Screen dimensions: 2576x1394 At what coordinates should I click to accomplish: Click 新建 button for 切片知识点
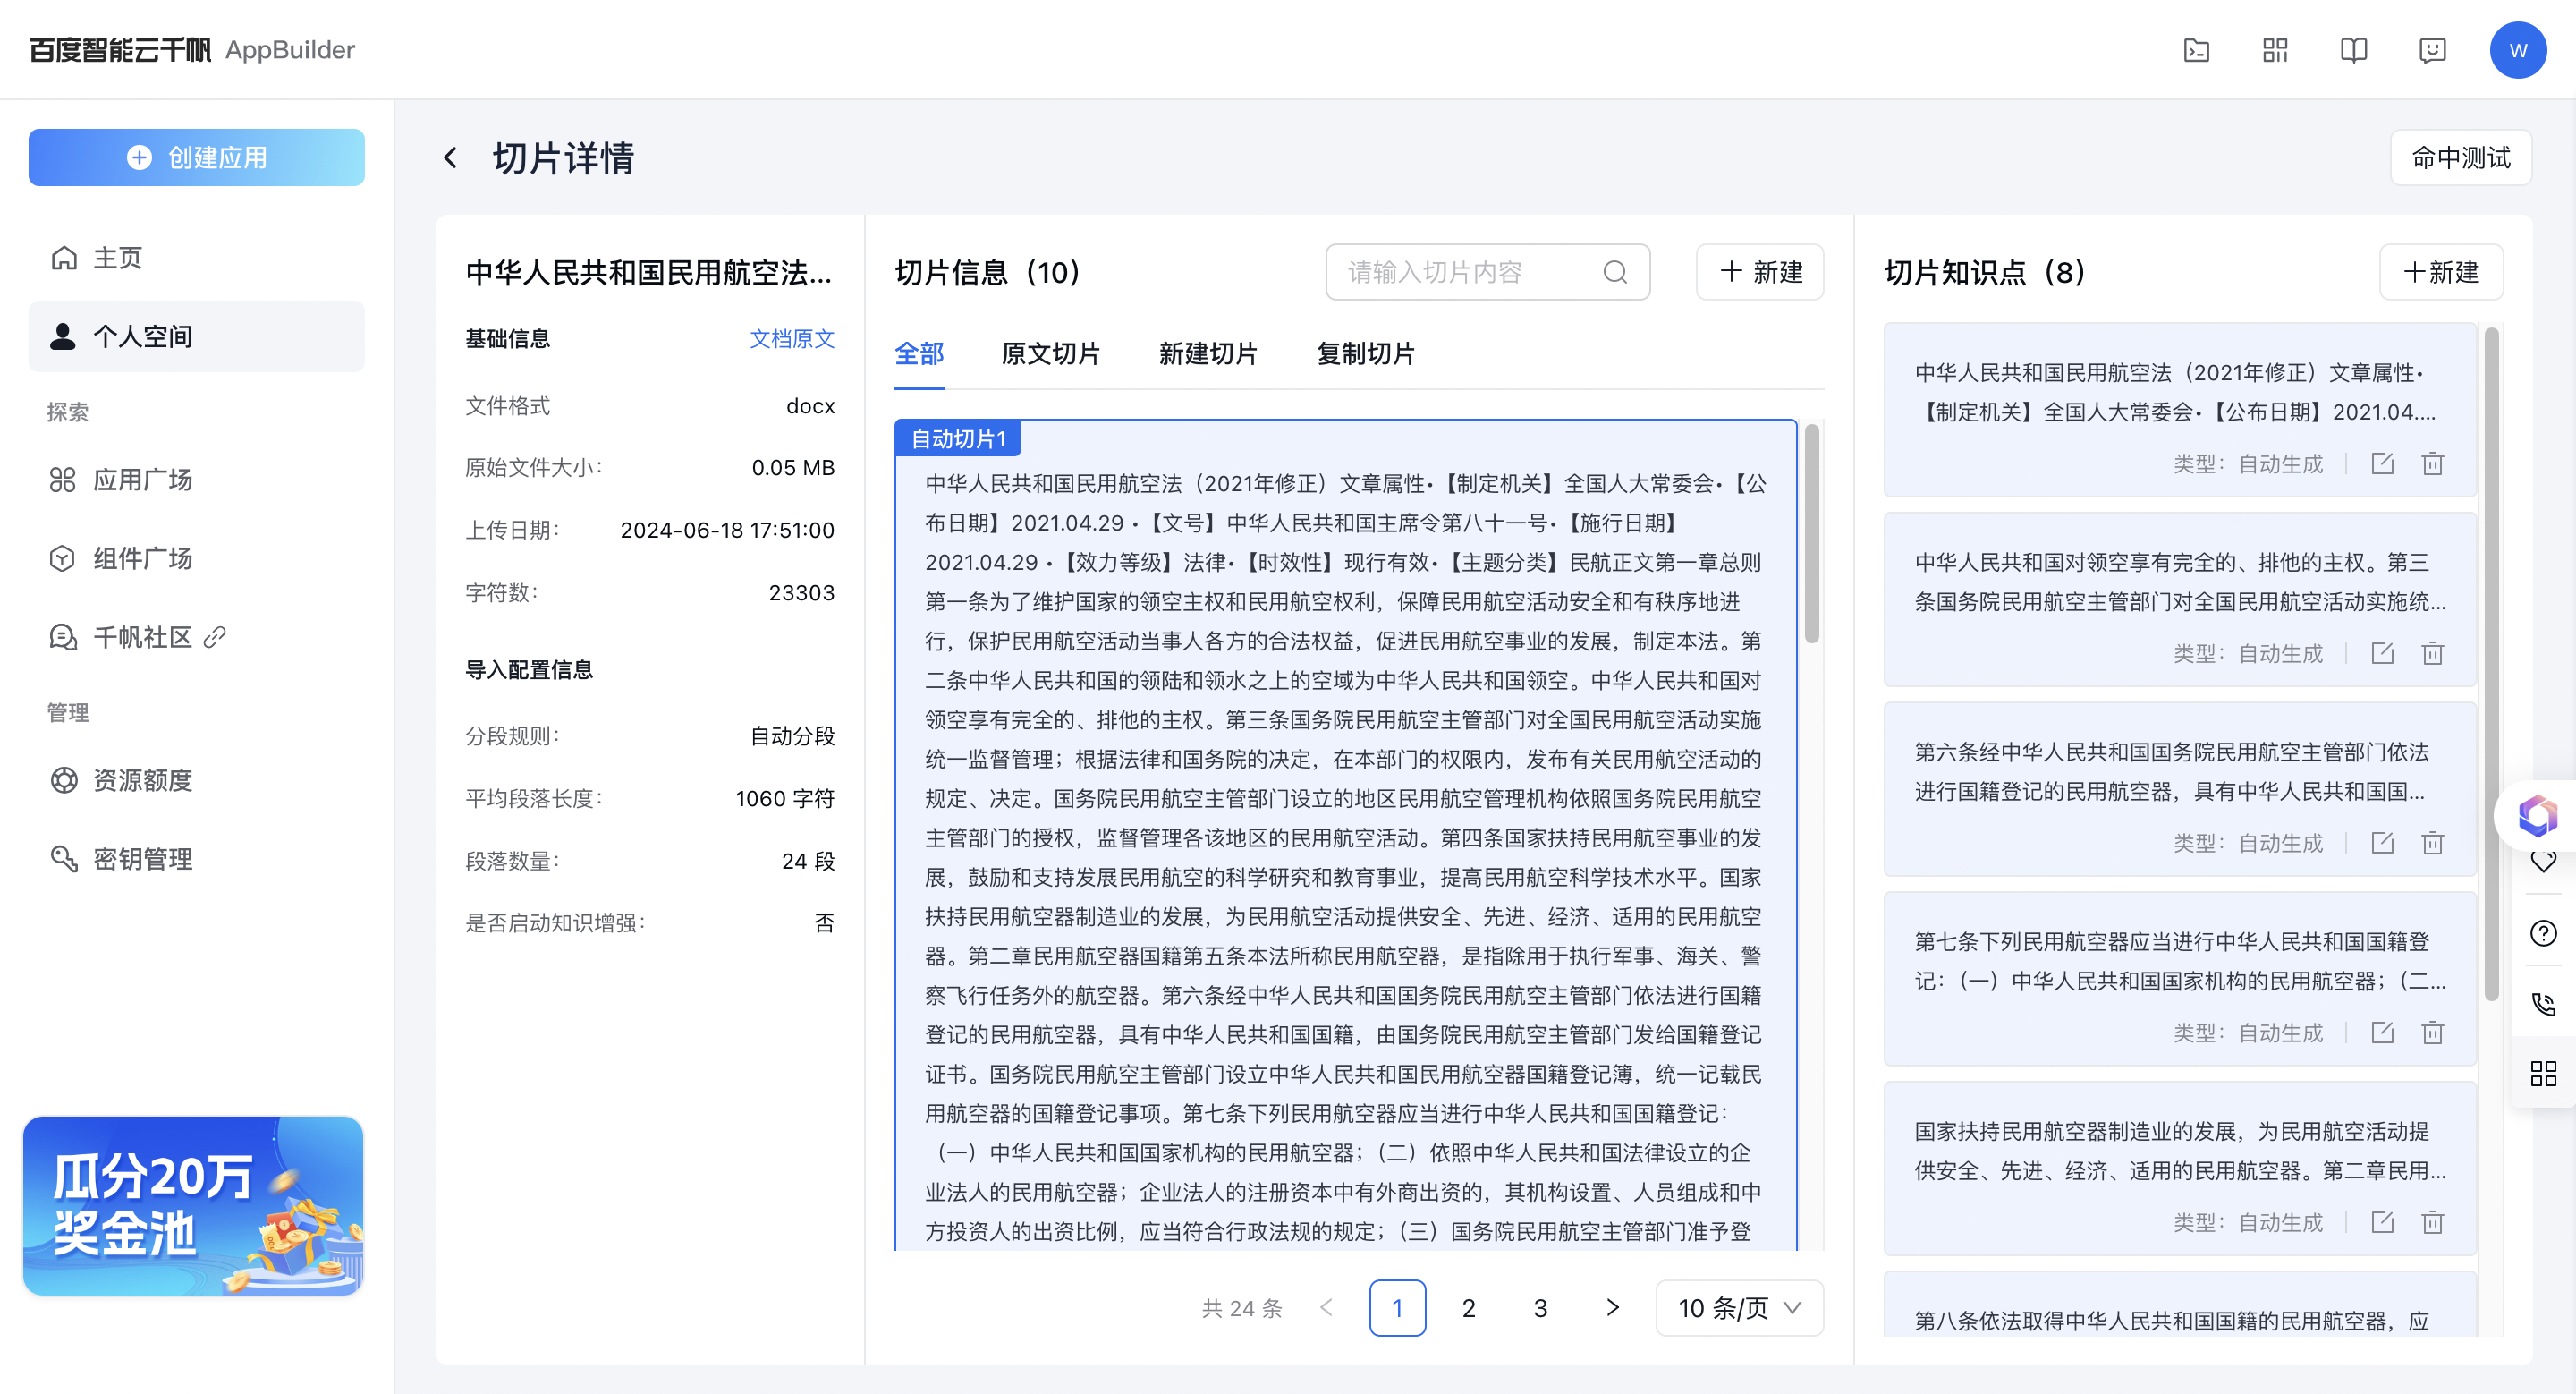point(2441,272)
